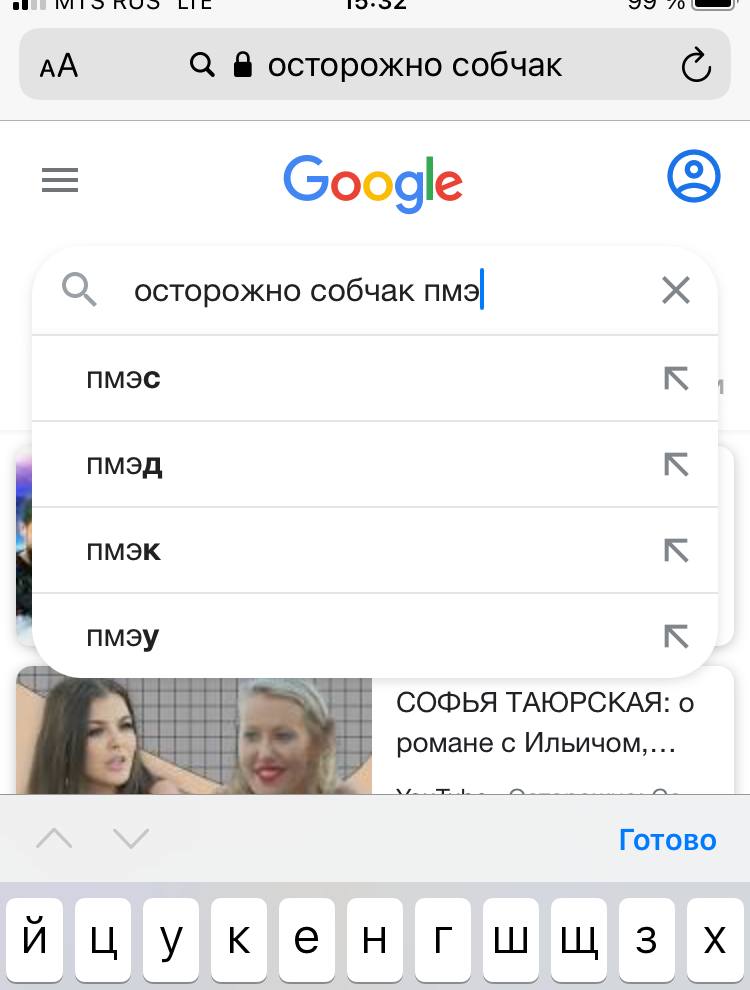750x990 pixels.
Task: Fill query with пмэс using arrow icon
Action: point(676,378)
